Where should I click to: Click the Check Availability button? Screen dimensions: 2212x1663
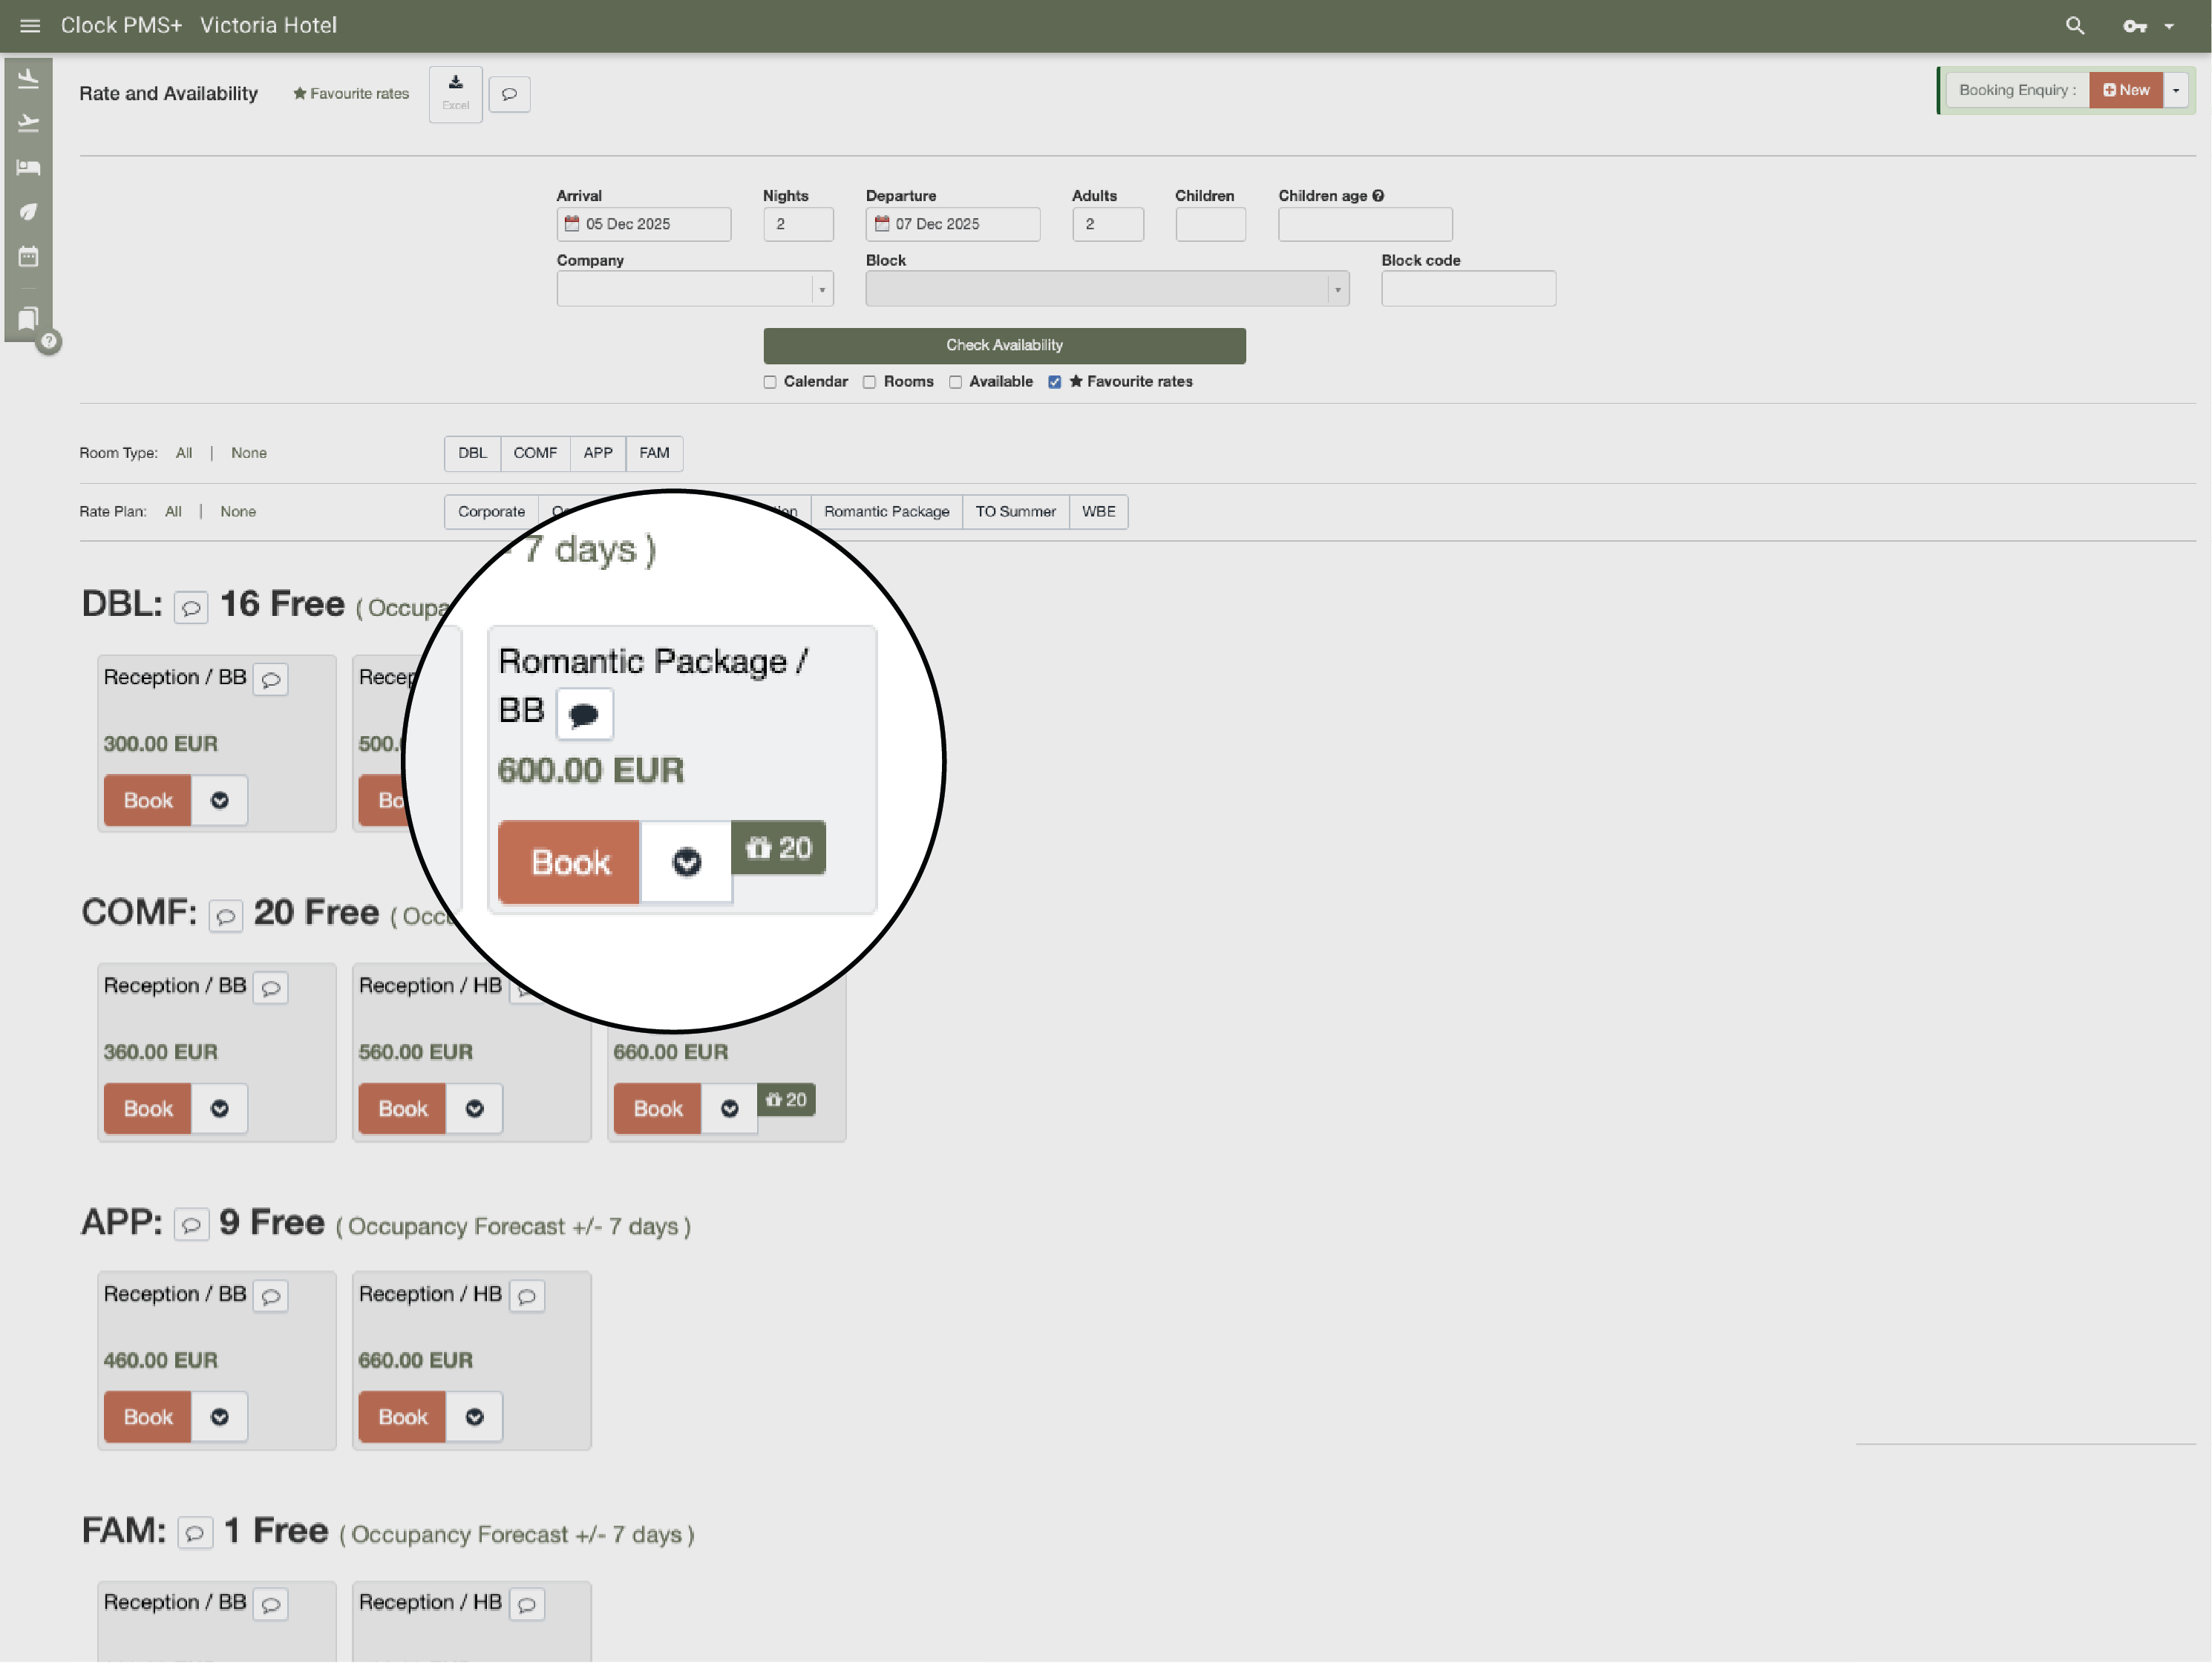(1004, 345)
